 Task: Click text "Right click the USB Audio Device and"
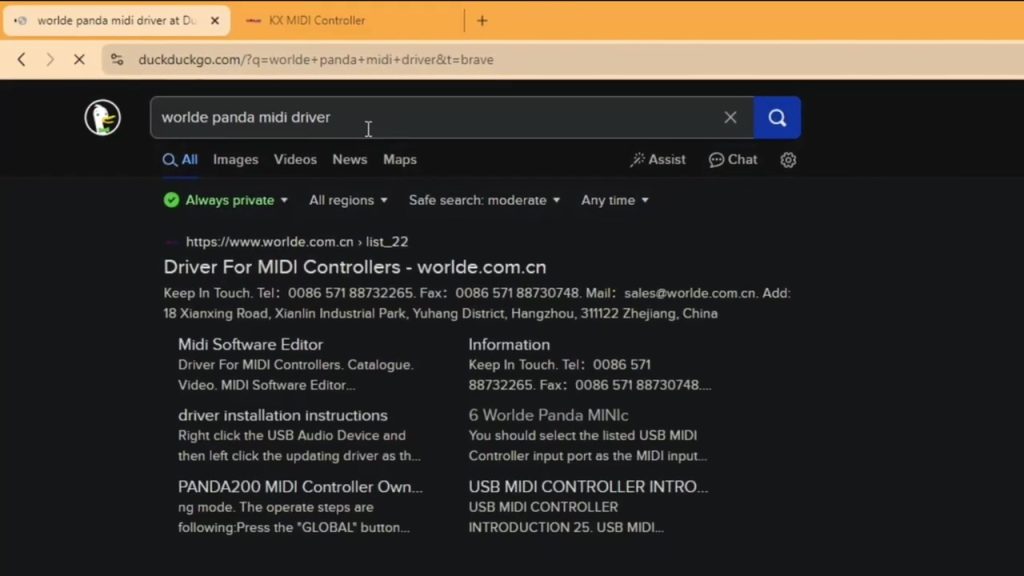point(292,436)
